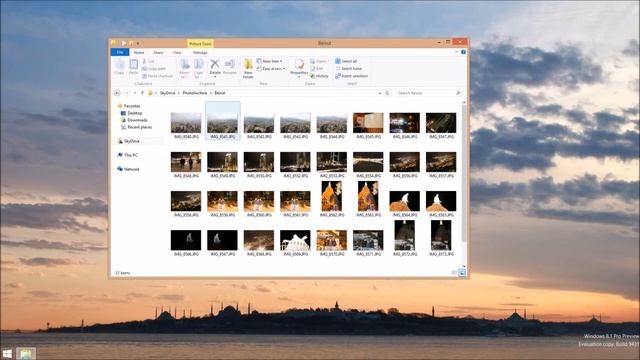This screenshot has height=360, width=640.
Task: Click the Copy path command
Action: pyautogui.click(x=154, y=69)
